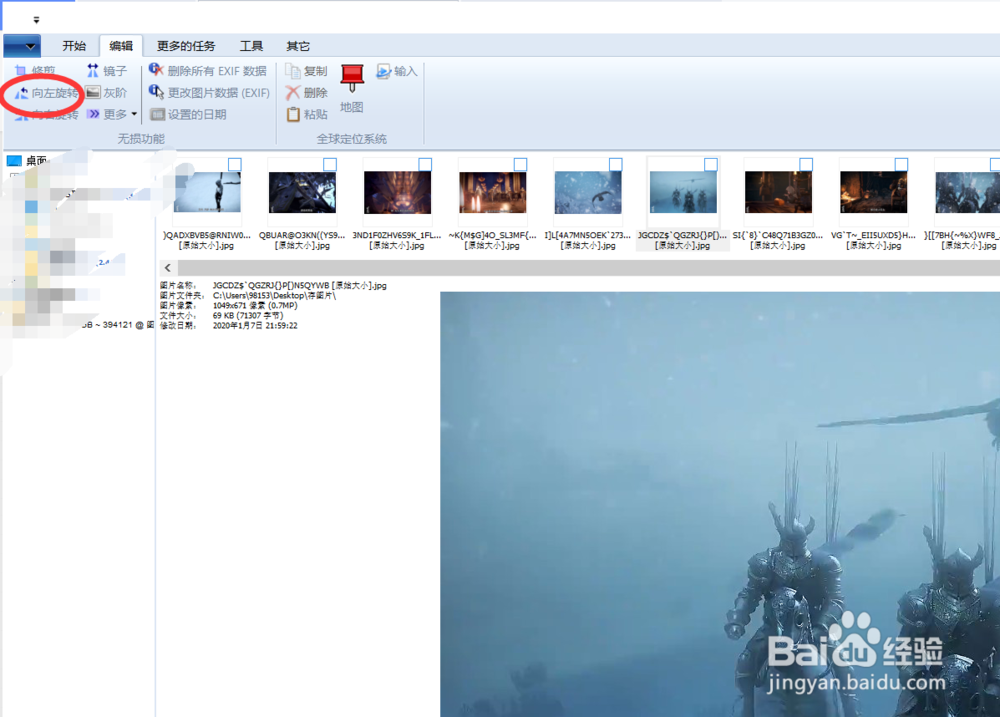Open the 其它 ribbon tab

298,46
